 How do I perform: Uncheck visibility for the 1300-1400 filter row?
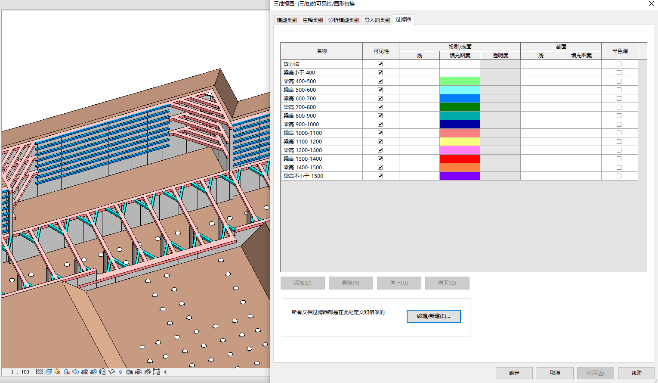381,159
